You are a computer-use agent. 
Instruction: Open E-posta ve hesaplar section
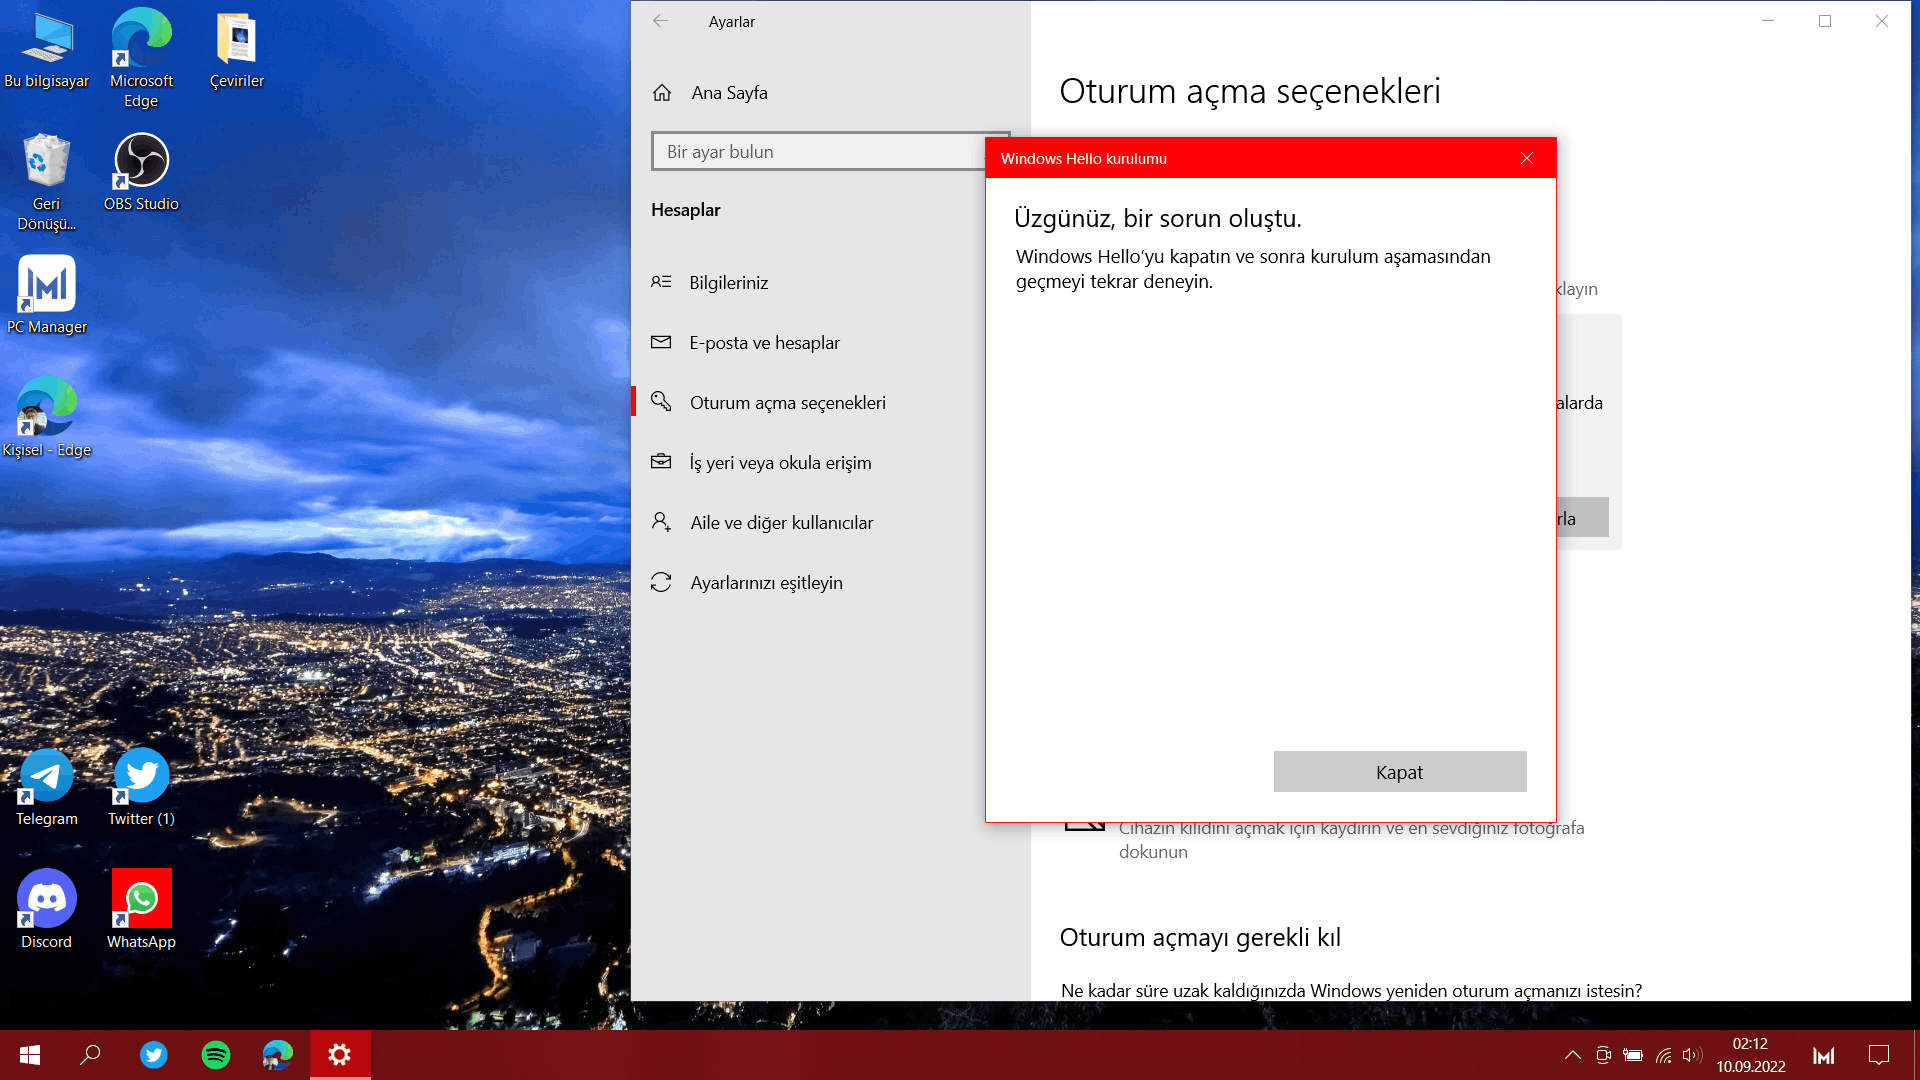(764, 343)
